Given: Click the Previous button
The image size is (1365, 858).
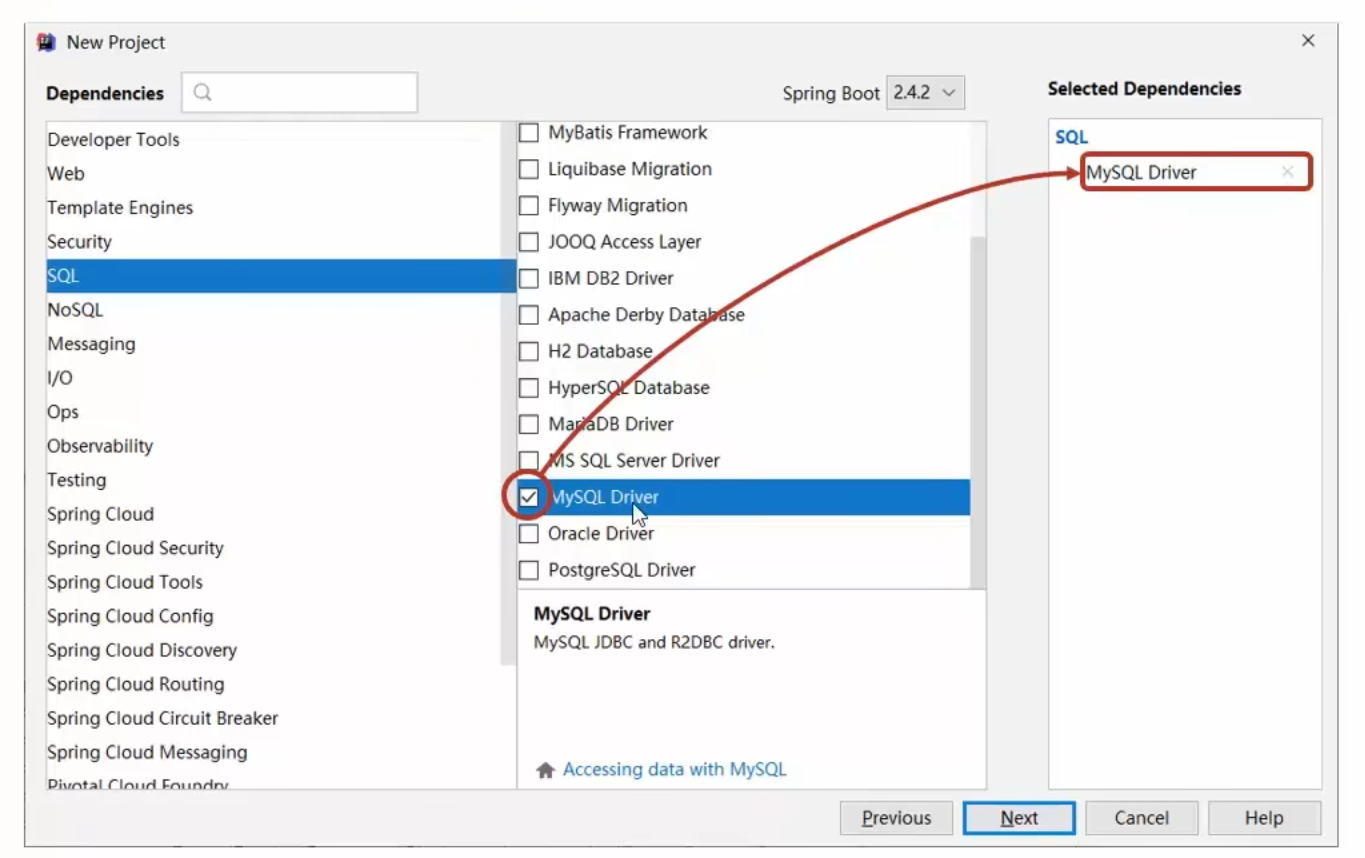Looking at the screenshot, I should (x=896, y=818).
